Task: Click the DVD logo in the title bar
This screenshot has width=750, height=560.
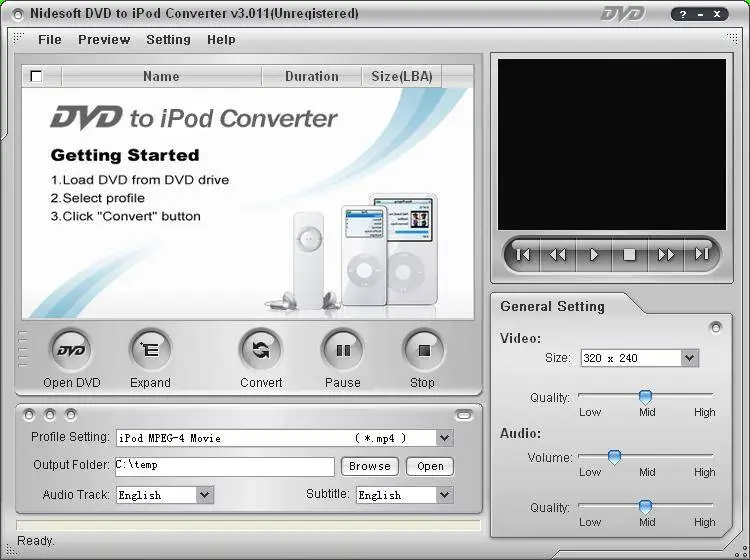Action: point(623,14)
